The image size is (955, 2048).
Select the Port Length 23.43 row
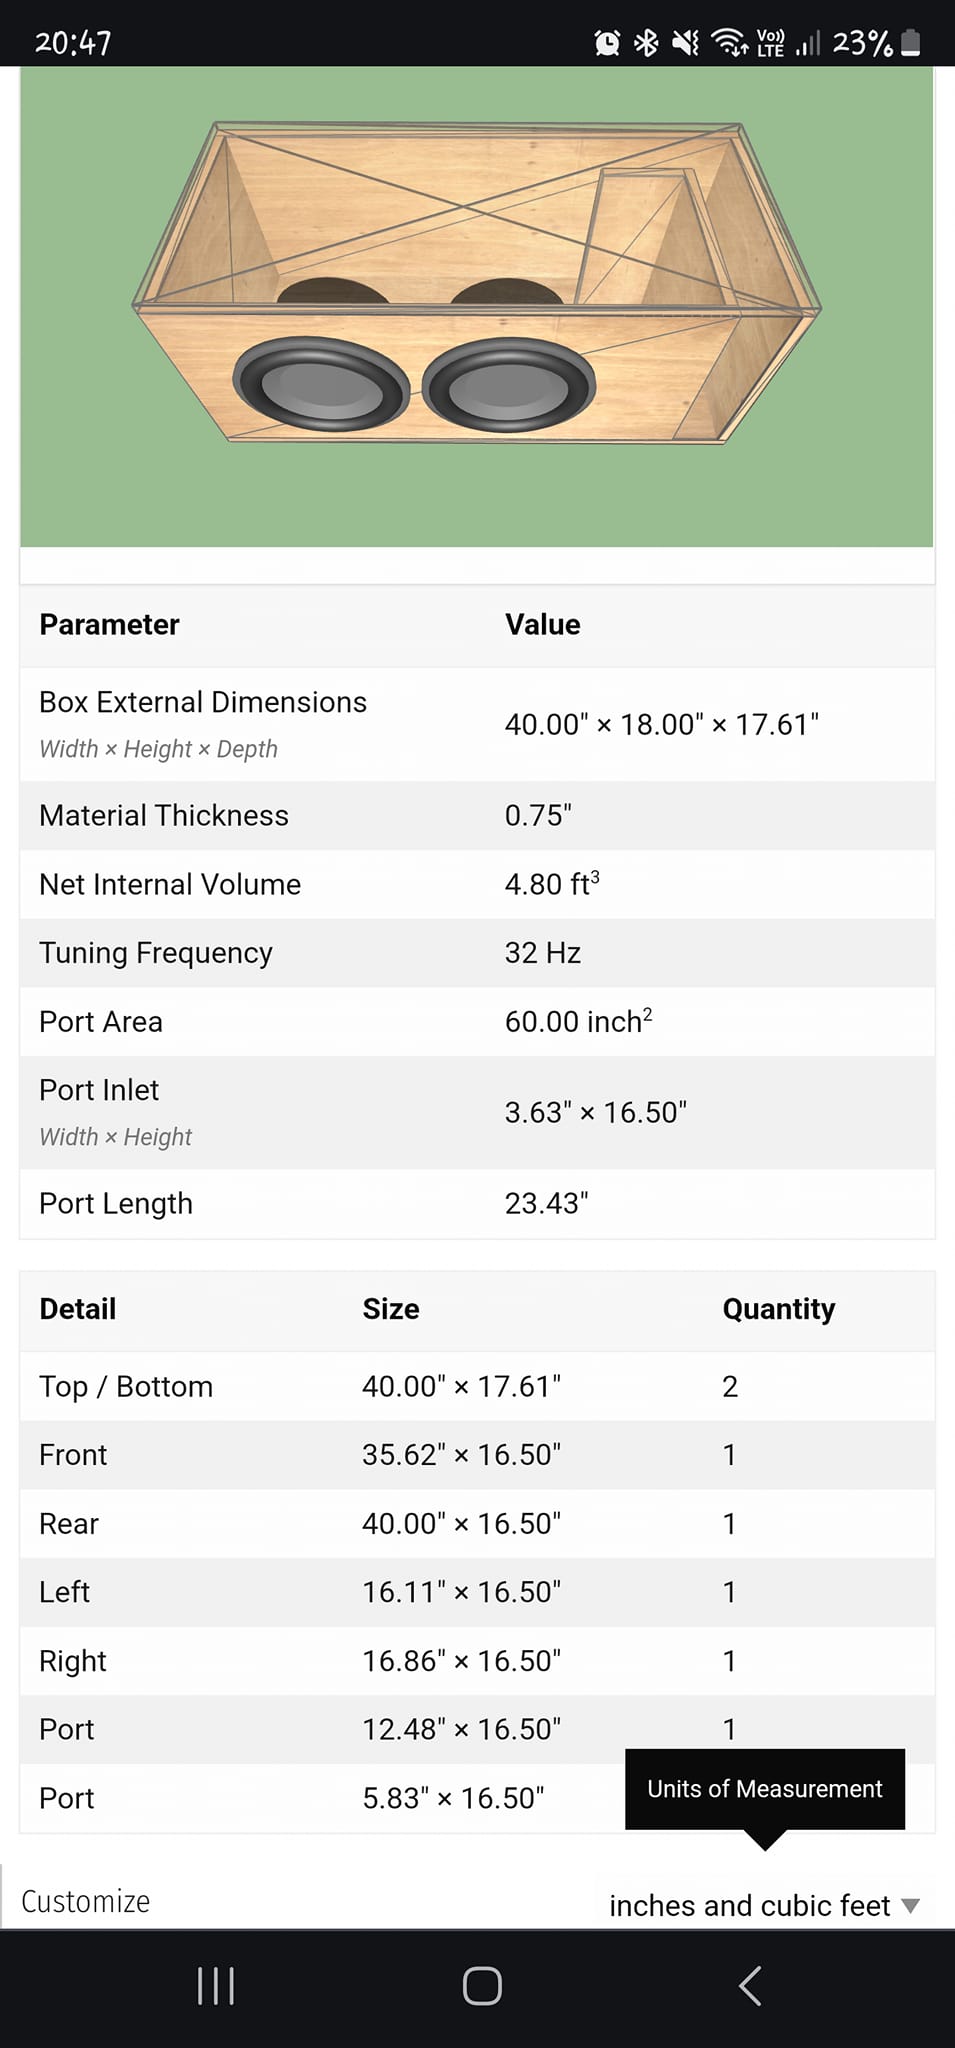click(x=477, y=1203)
